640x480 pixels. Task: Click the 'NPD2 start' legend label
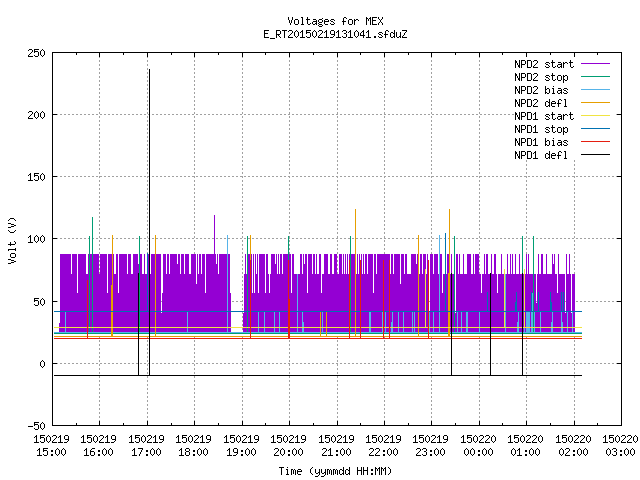544,64
